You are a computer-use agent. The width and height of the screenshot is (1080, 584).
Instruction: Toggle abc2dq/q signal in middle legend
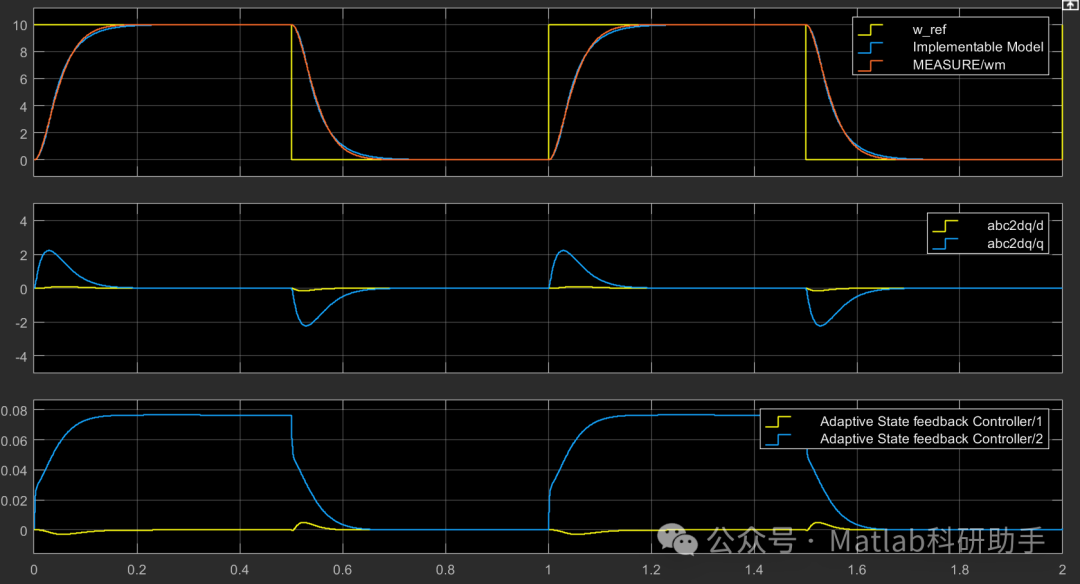[x=1015, y=243]
